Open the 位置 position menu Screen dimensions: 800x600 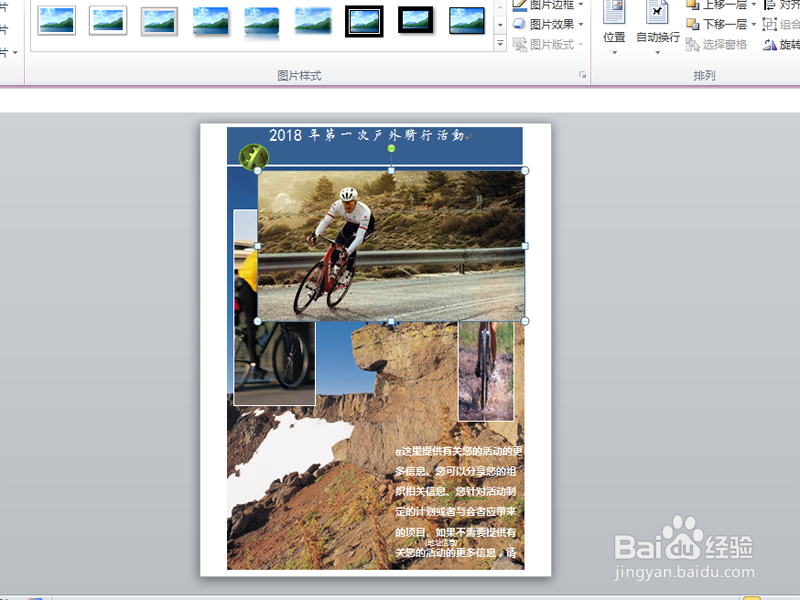point(614,28)
